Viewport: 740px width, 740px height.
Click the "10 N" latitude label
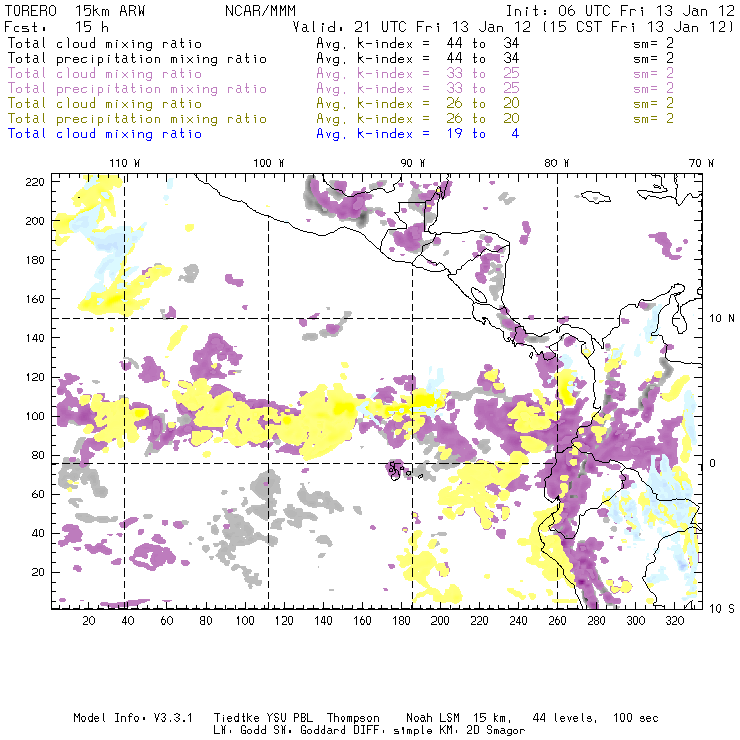coord(722,319)
